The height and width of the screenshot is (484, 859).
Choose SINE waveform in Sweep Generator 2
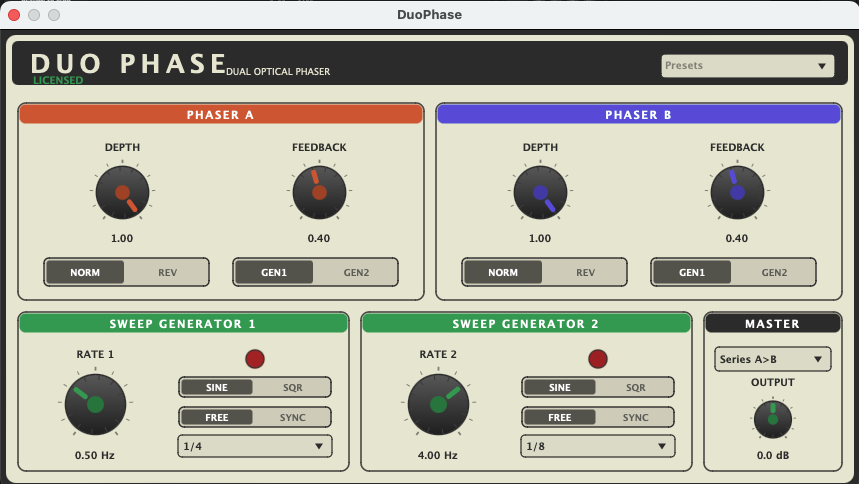coord(560,388)
